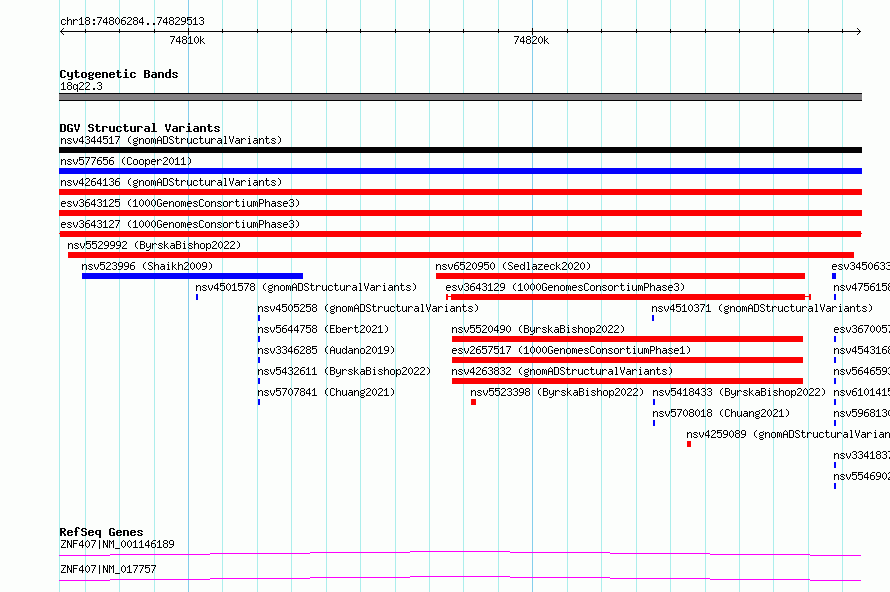Viewport: 890px width, 592px height.
Task: Click the red bar under esv3643127
Action: (x=460, y=234)
